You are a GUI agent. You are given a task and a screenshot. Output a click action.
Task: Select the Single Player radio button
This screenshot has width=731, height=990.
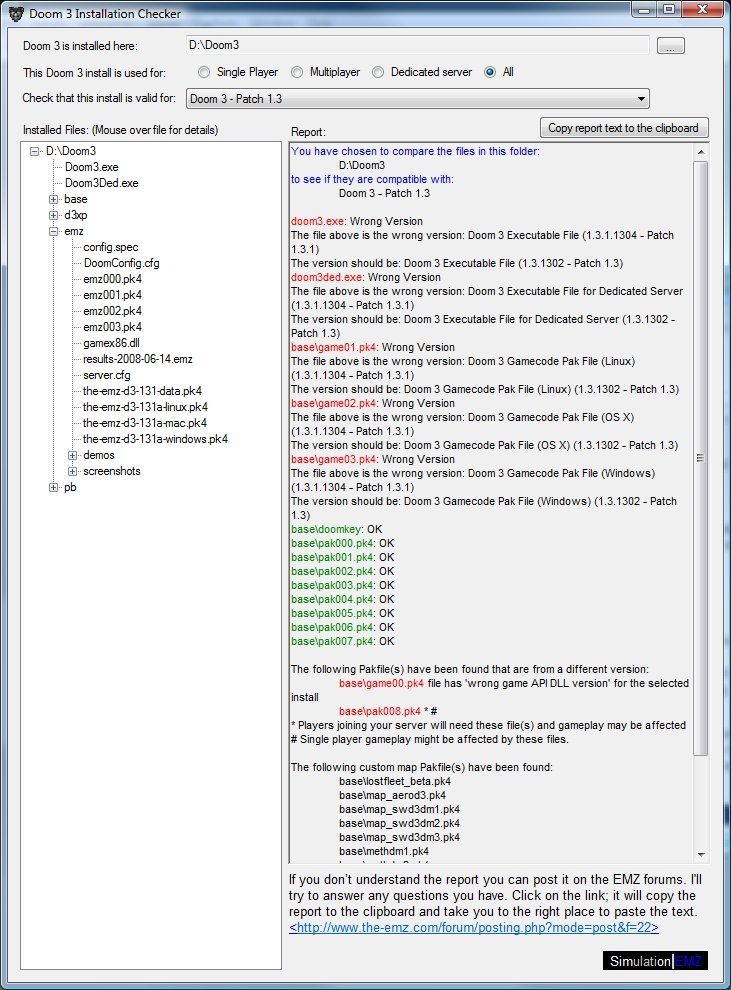tap(204, 72)
